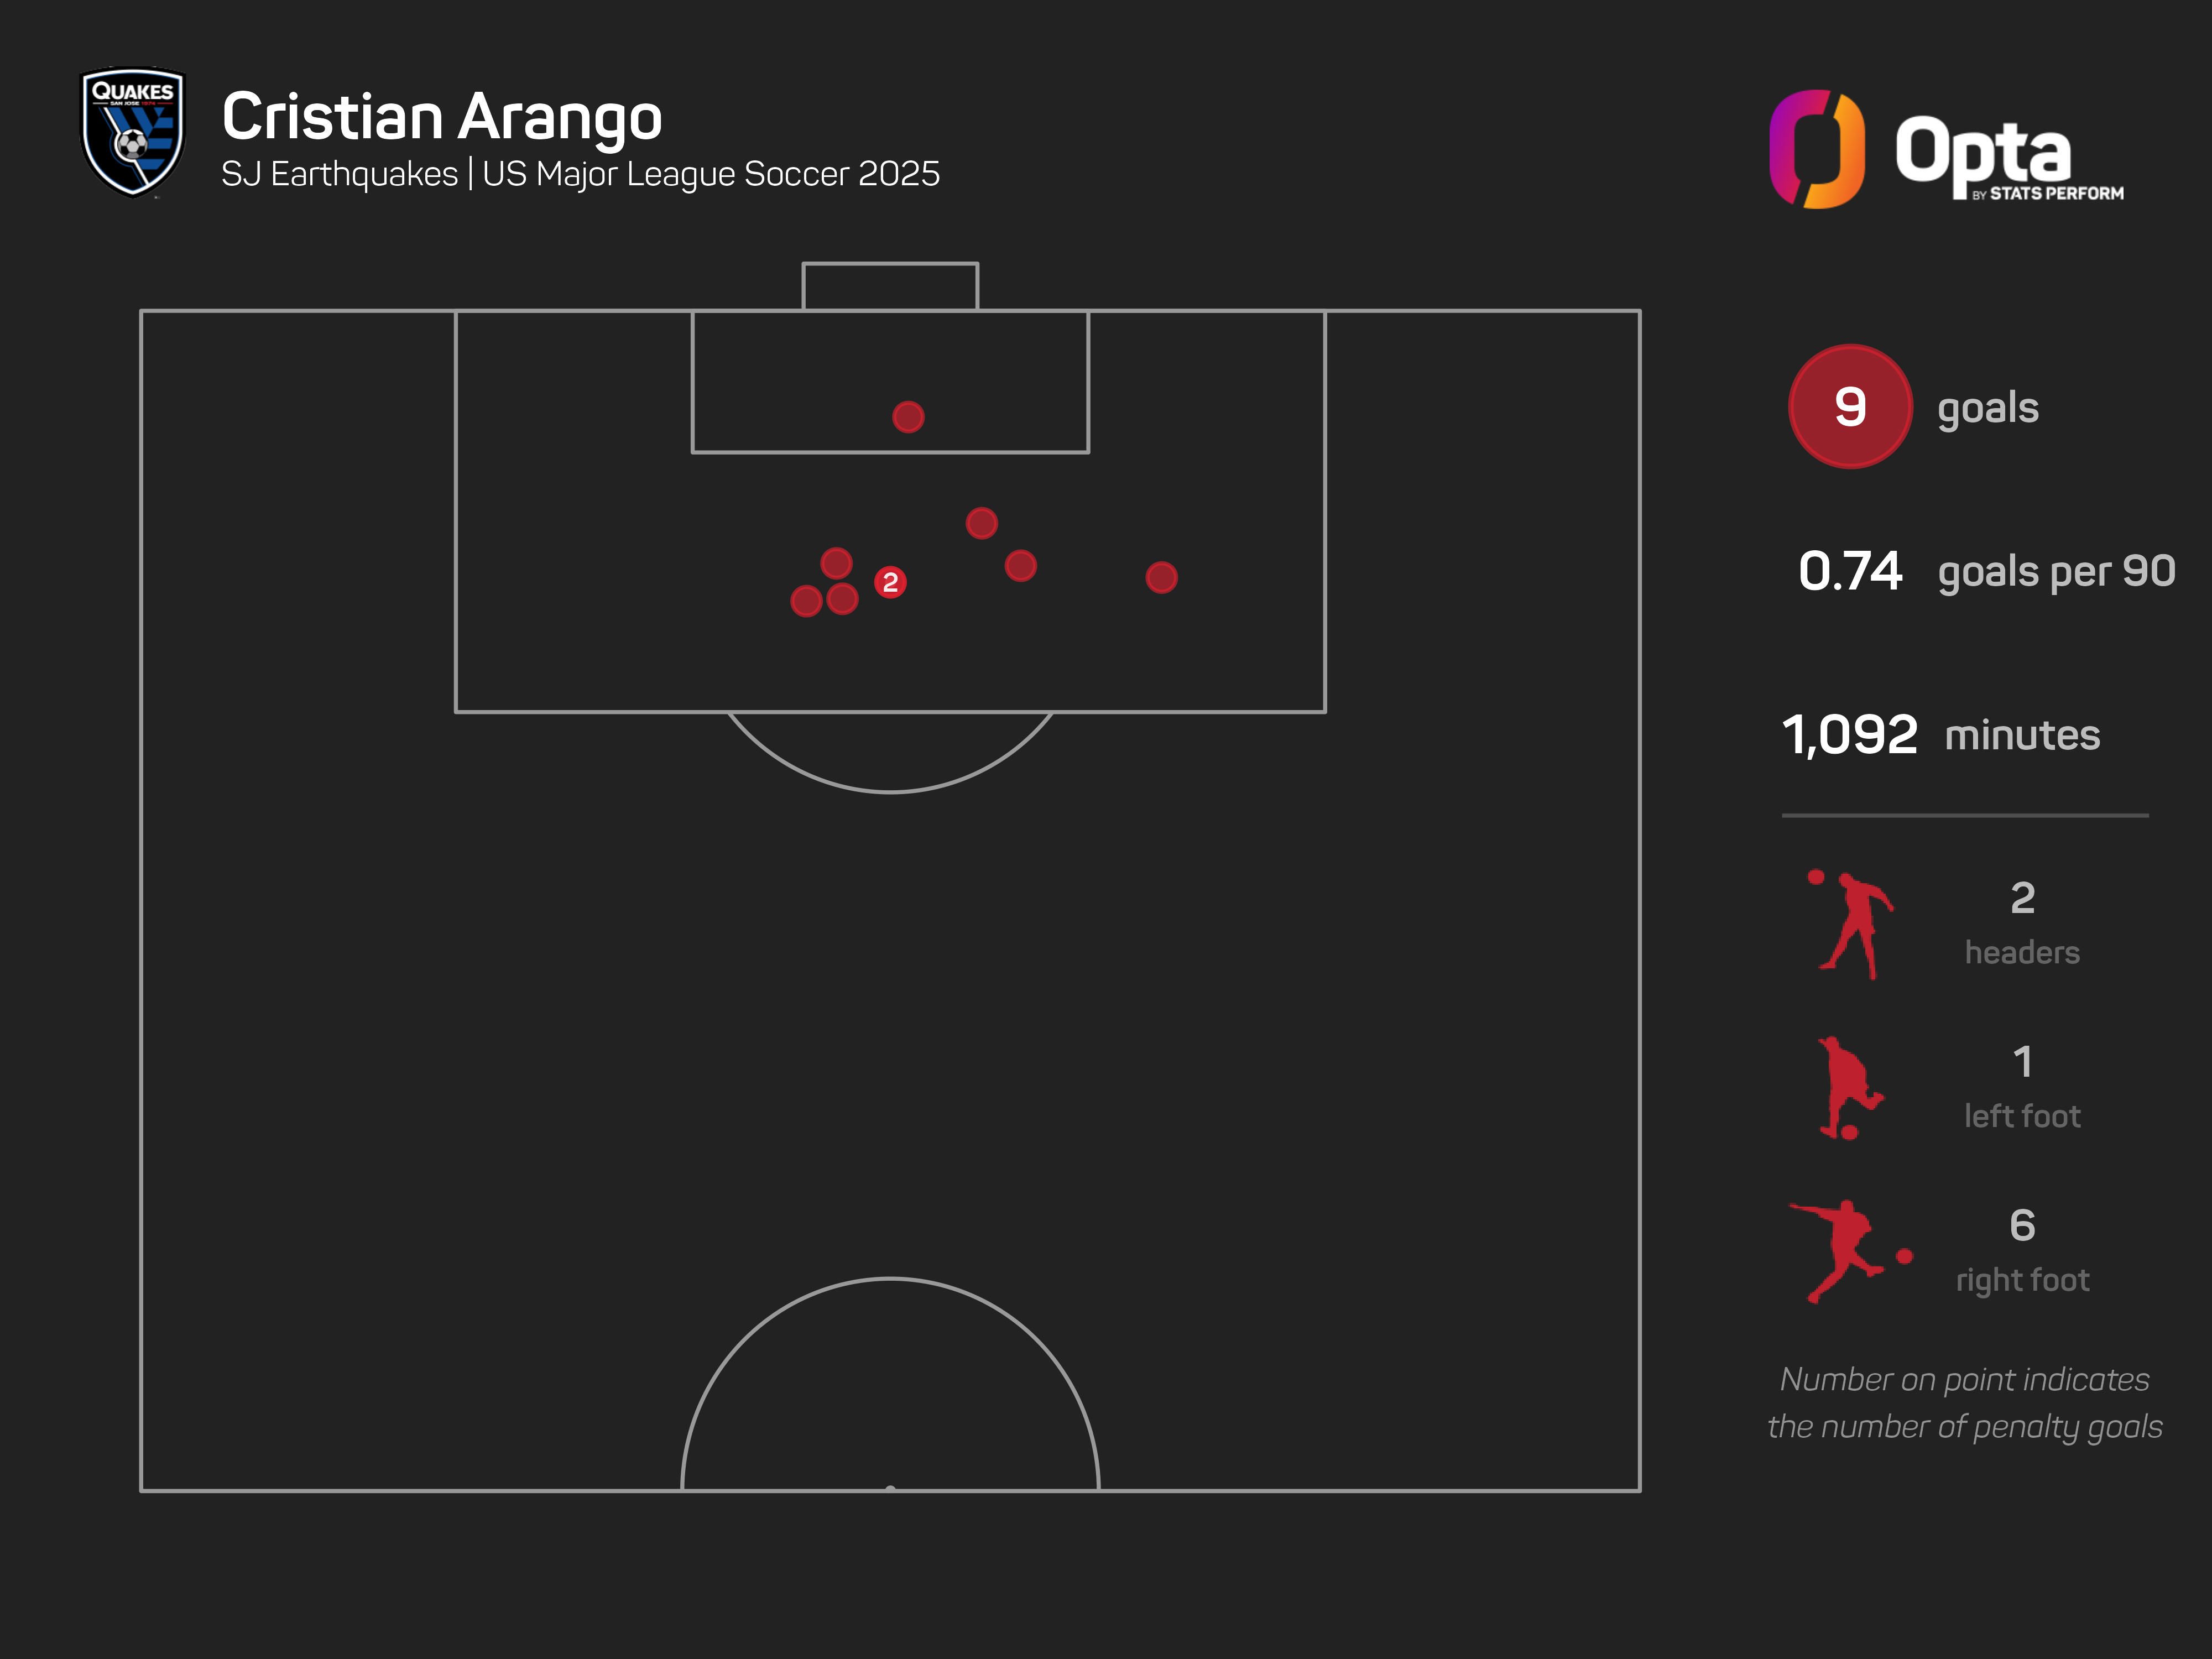Select the penalty goal point numbered 2
2212x1659 pixels.
coord(890,582)
